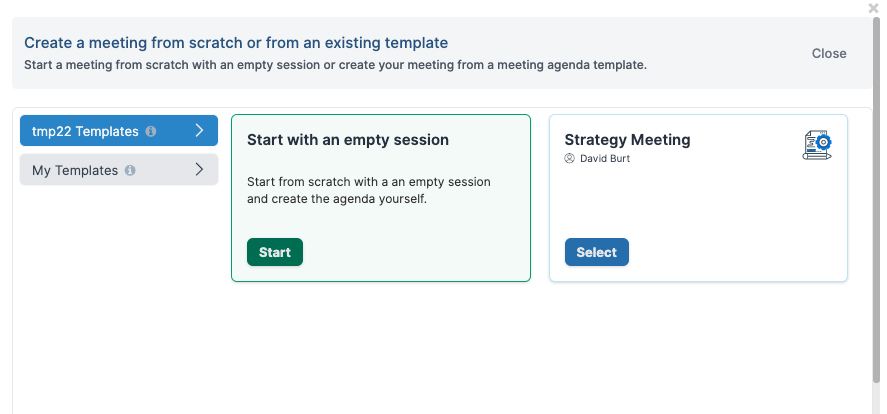The height and width of the screenshot is (414, 887).
Task: Click the 'Start with an empty session' heading
Action: 348,140
